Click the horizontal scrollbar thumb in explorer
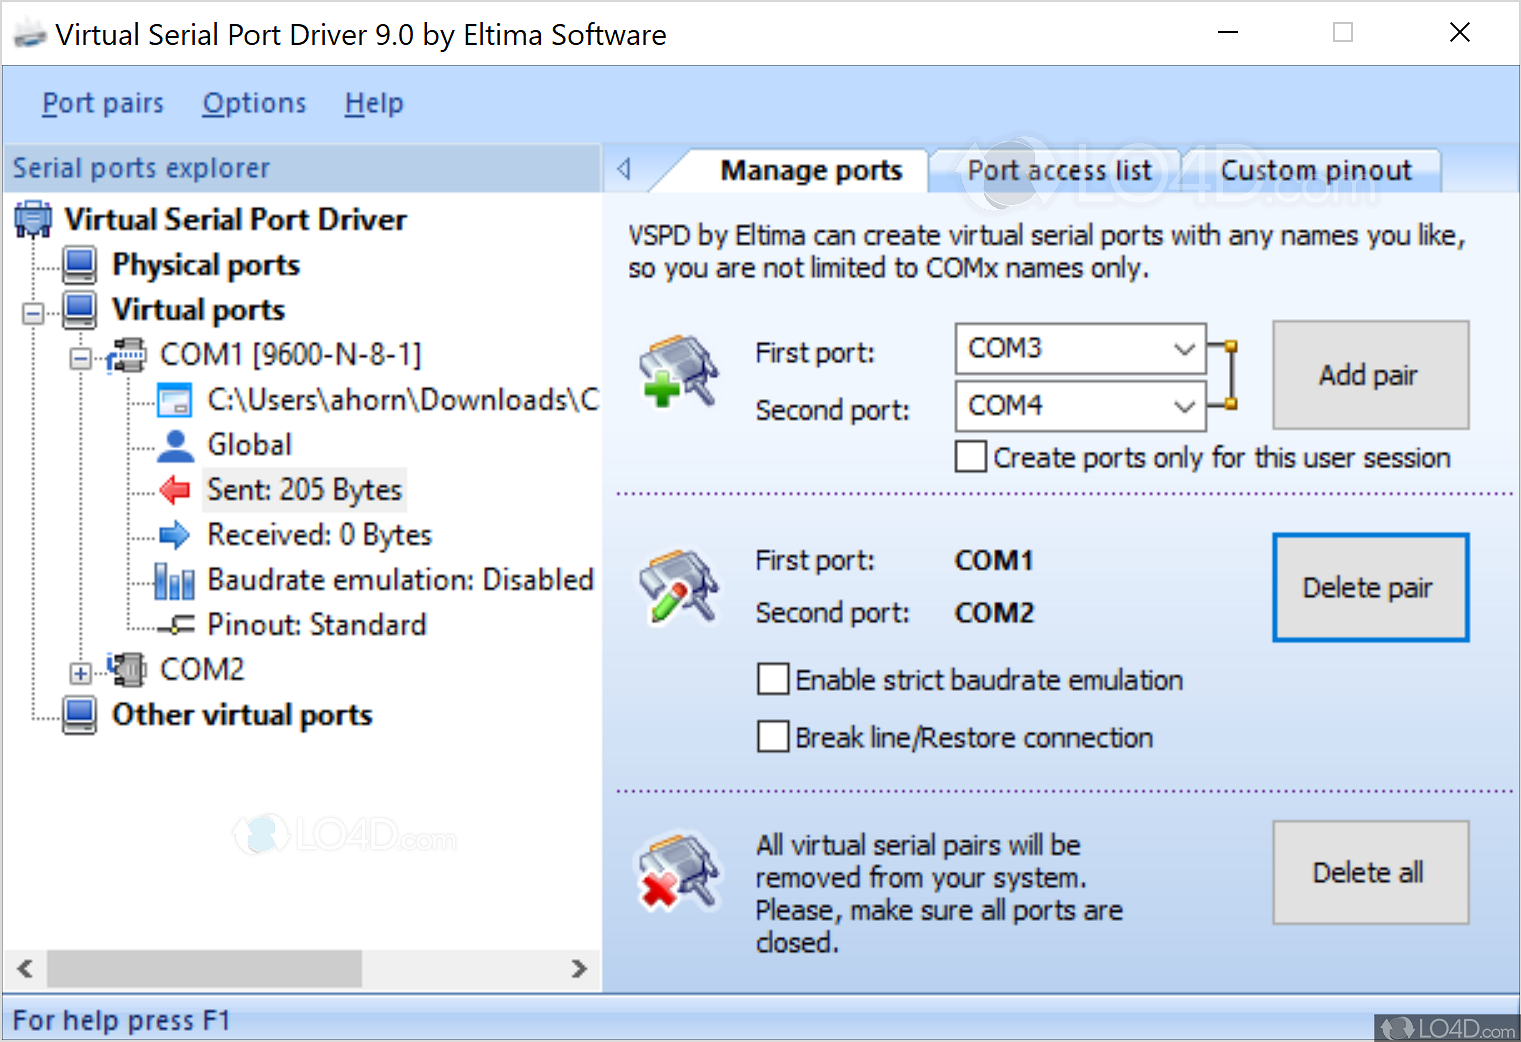This screenshot has width=1521, height=1042. pyautogui.click(x=204, y=968)
